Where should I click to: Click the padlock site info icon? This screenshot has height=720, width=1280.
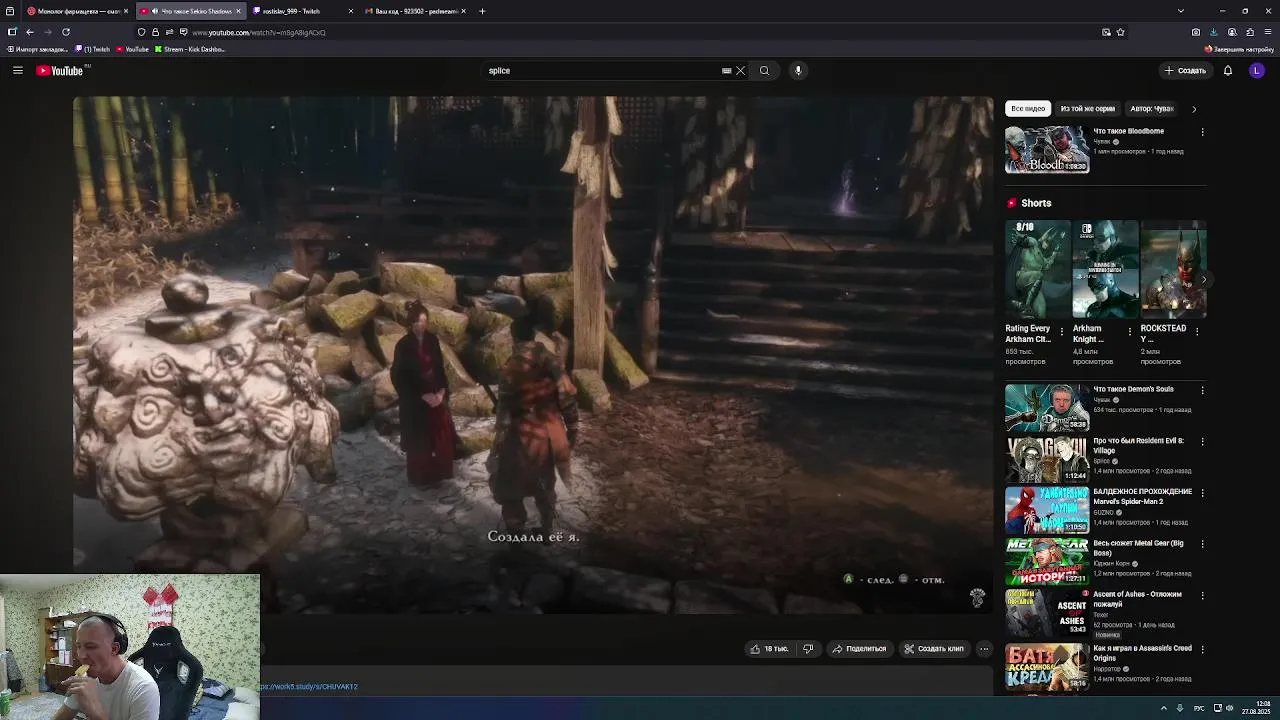click(x=155, y=32)
